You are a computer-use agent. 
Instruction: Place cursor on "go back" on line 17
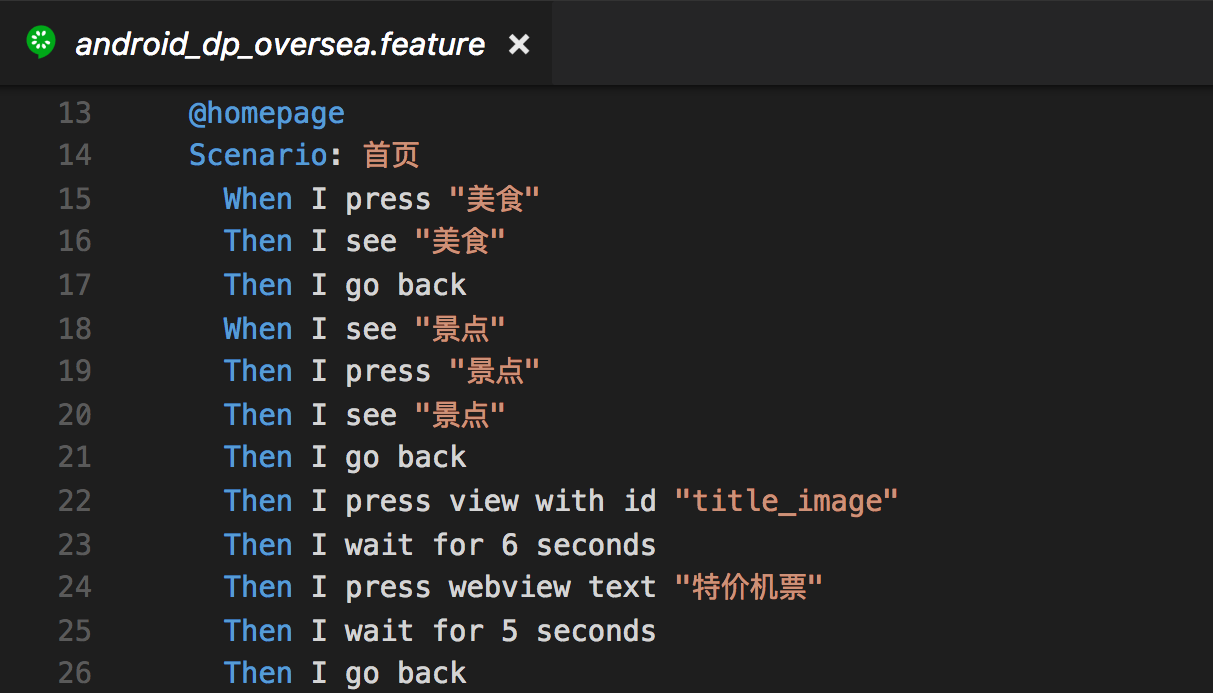405,285
